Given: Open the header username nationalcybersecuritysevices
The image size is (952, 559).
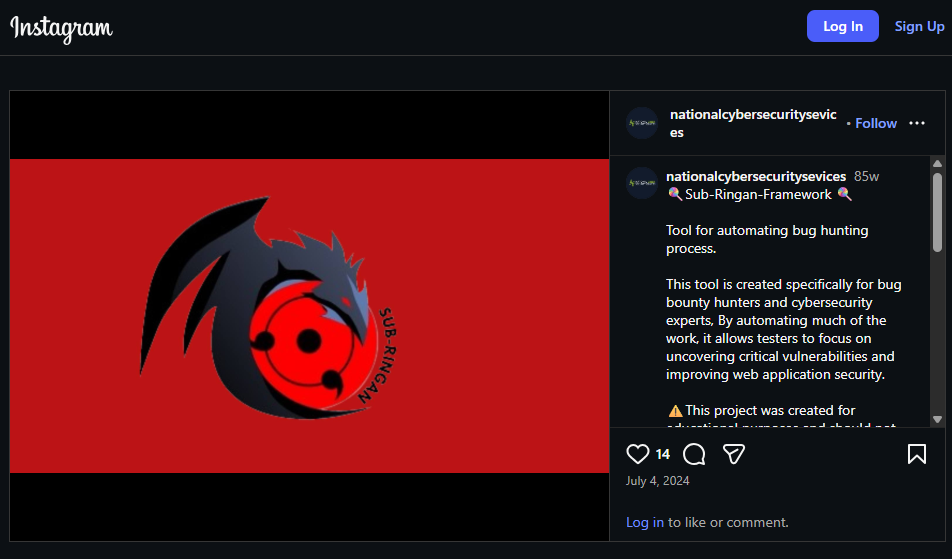Looking at the screenshot, I should 753,123.
